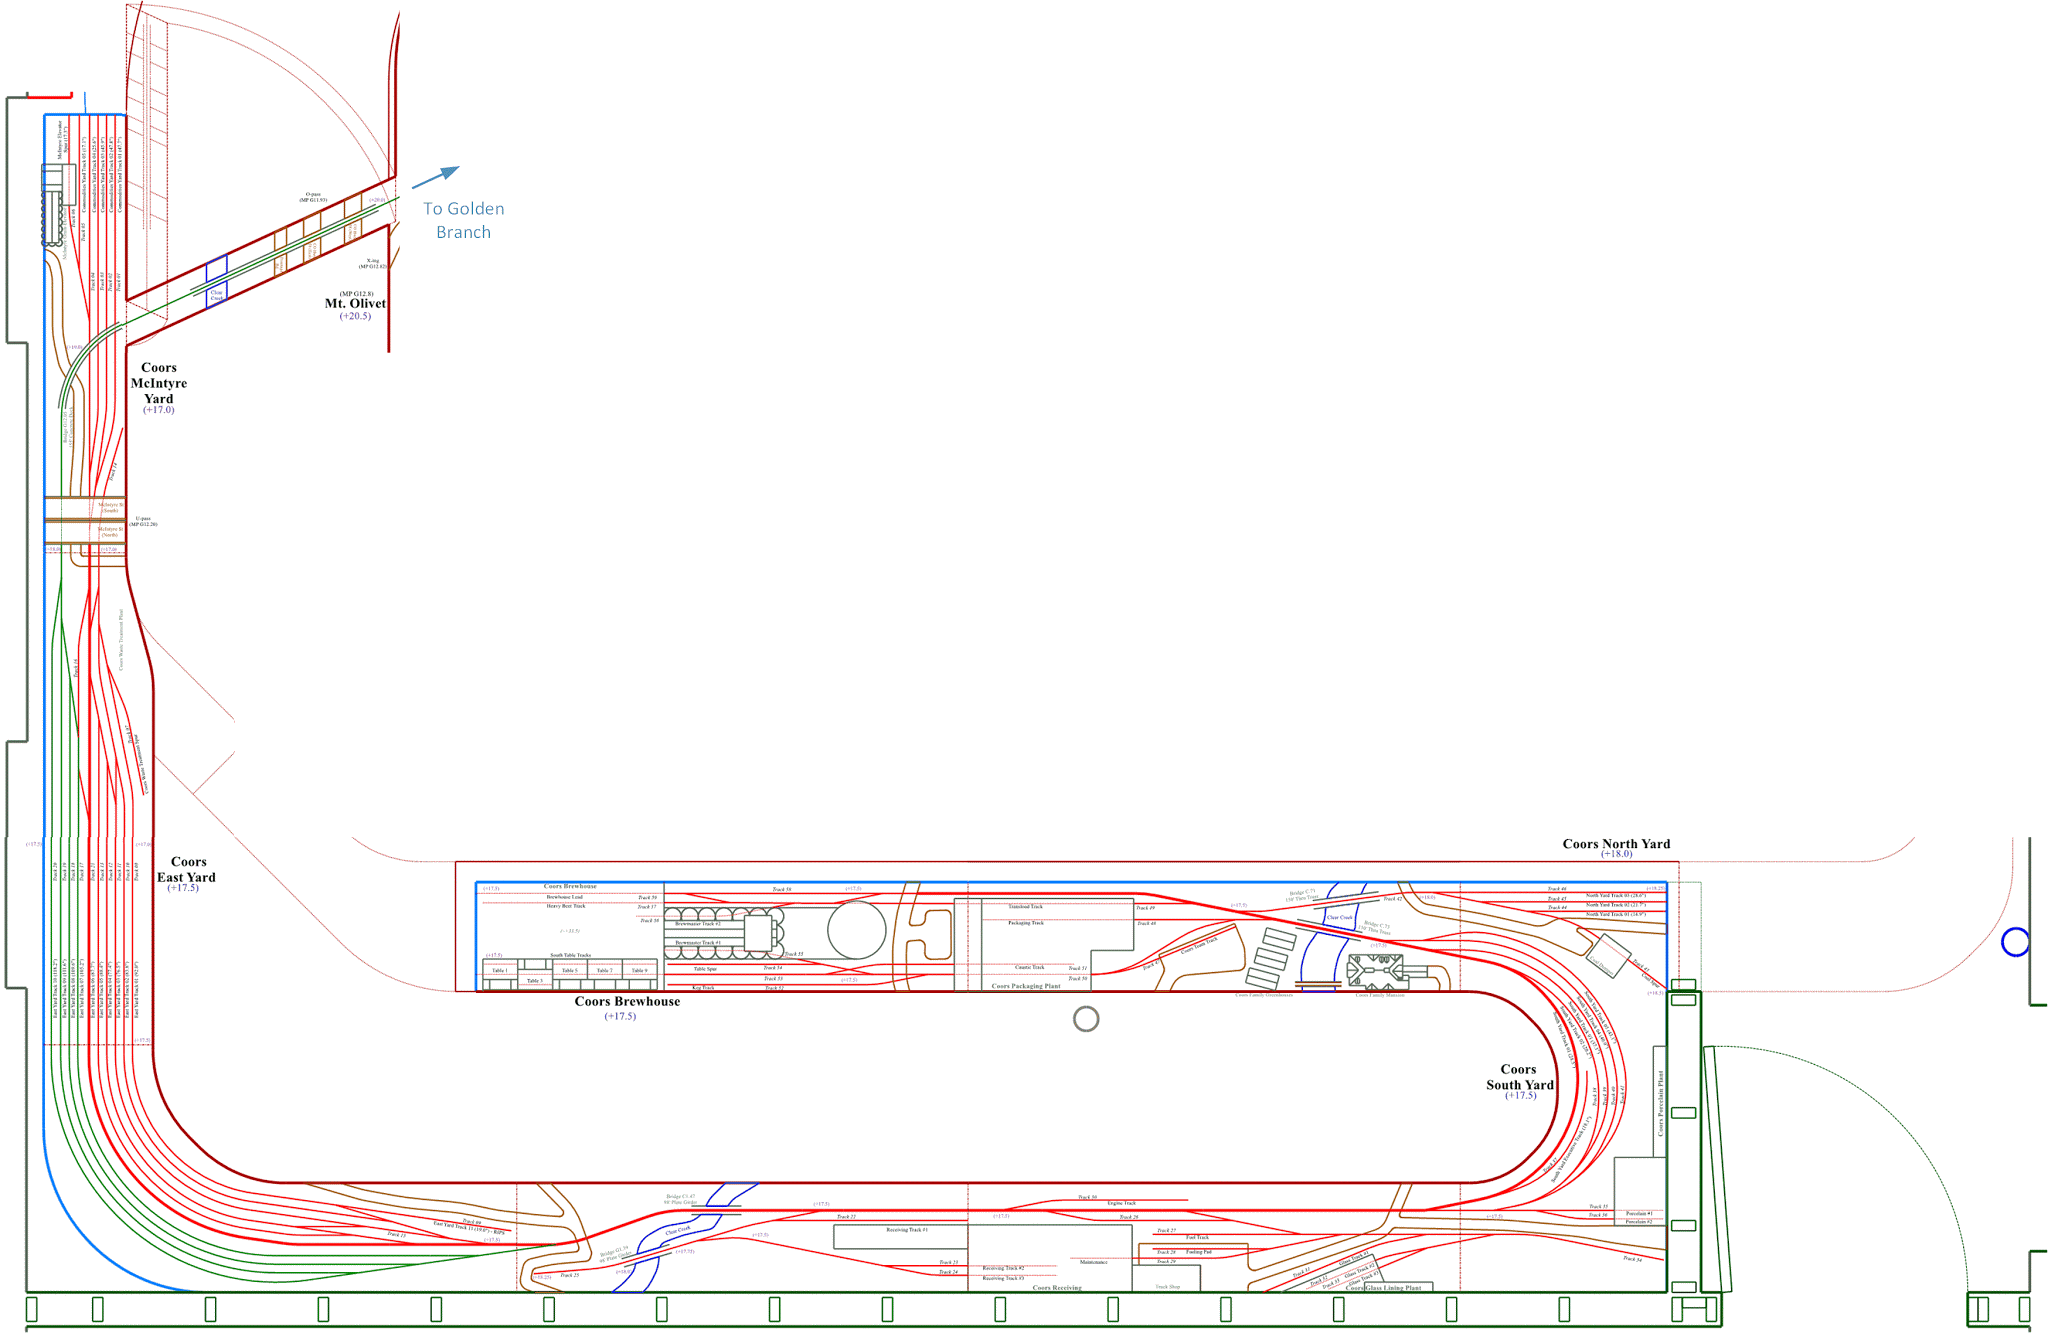The height and width of the screenshot is (1333, 2048).
Task: Click the "Porcelain #1" track label
Action: click(x=1639, y=1213)
